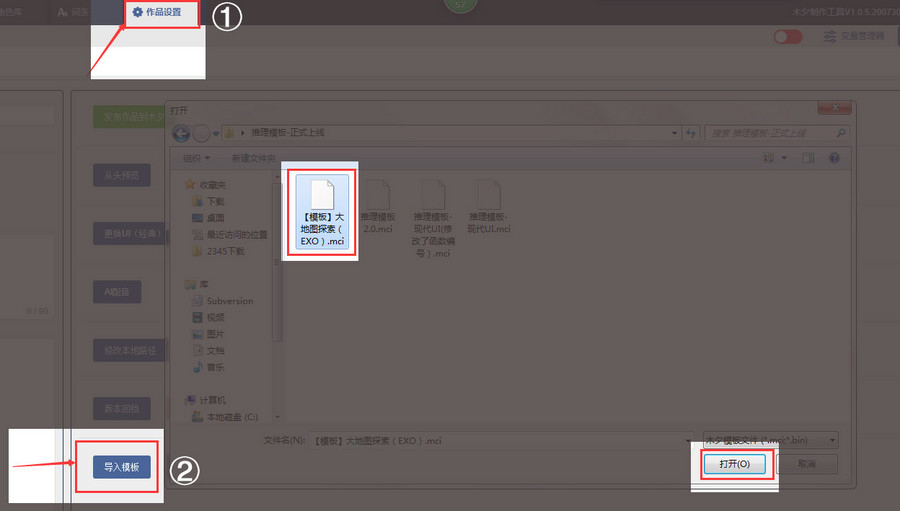This screenshot has width=900, height=511.
Task: Select 桌面 in the favorites list
Action: click(x=215, y=218)
